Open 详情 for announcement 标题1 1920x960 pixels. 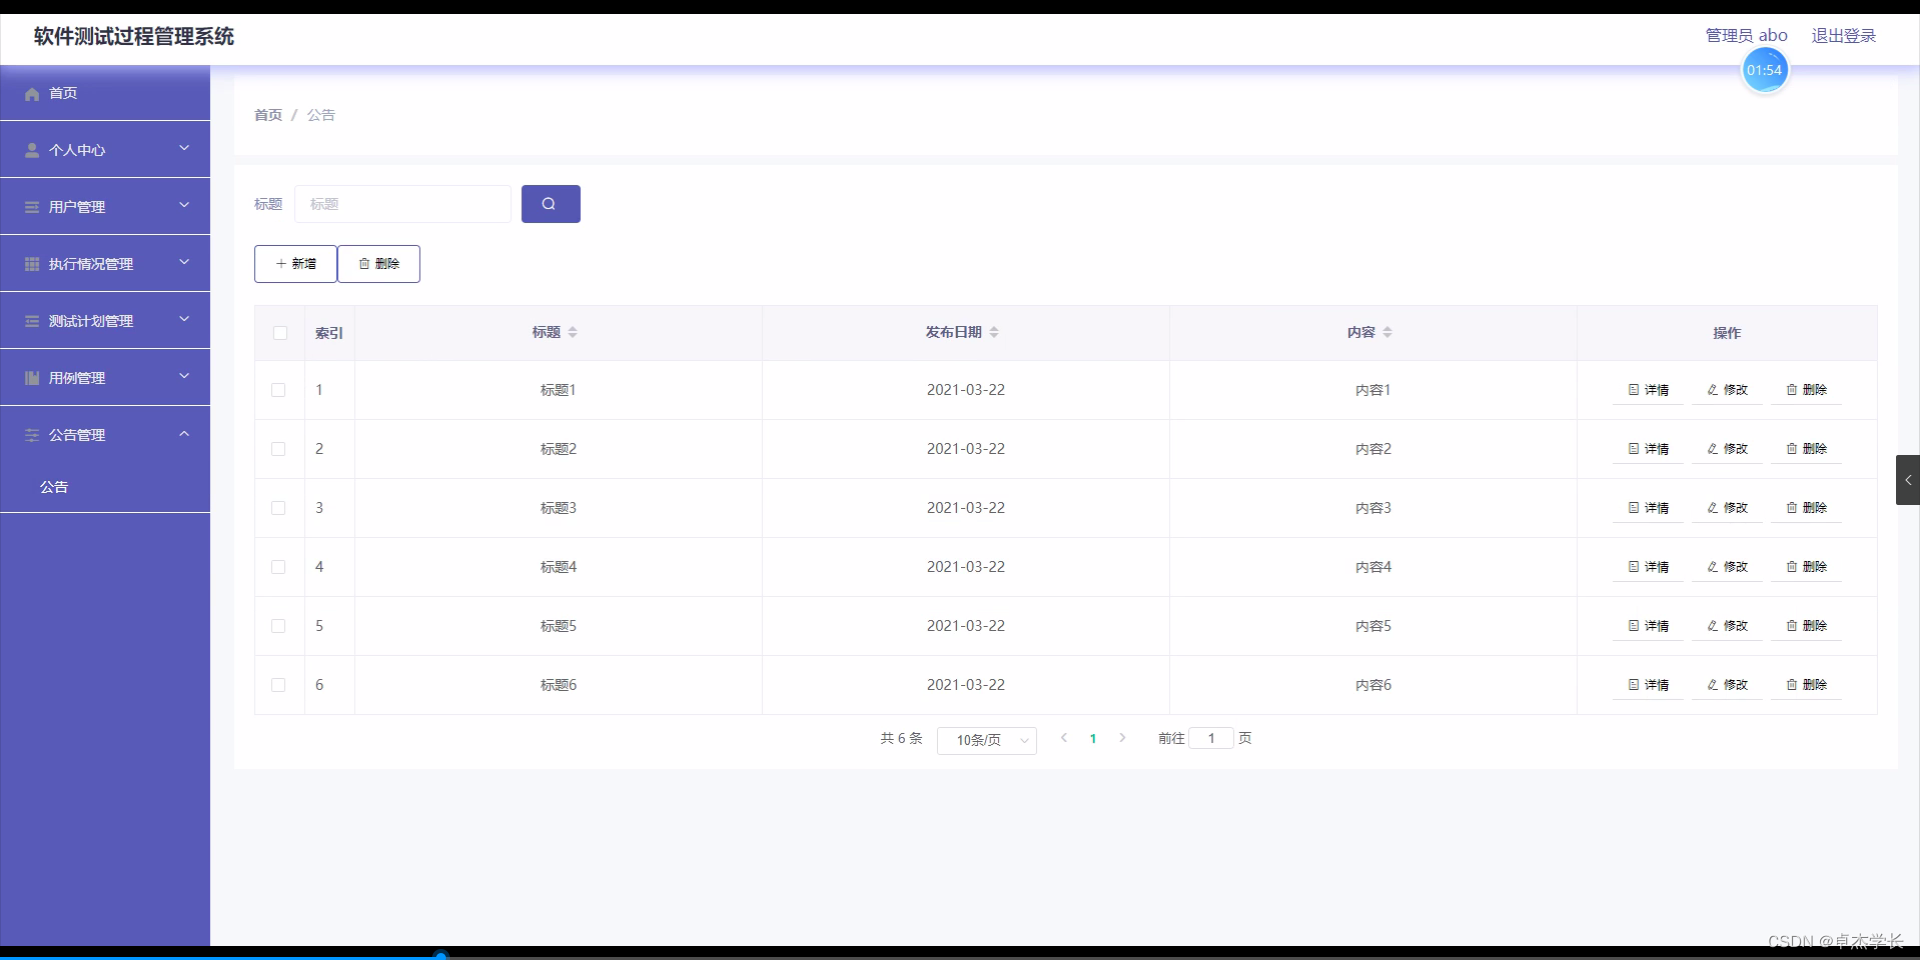coord(1647,390)
